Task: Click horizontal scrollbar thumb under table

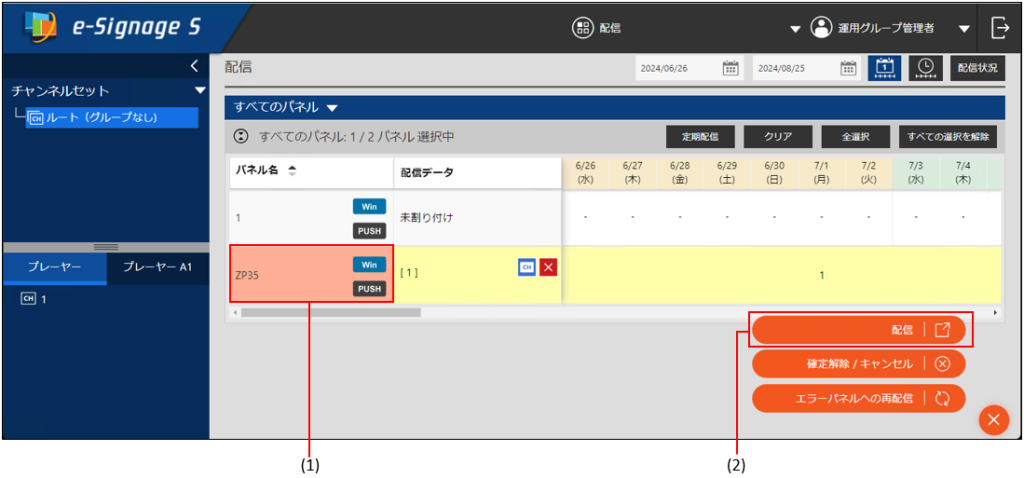Action: (x=330, y=313)
